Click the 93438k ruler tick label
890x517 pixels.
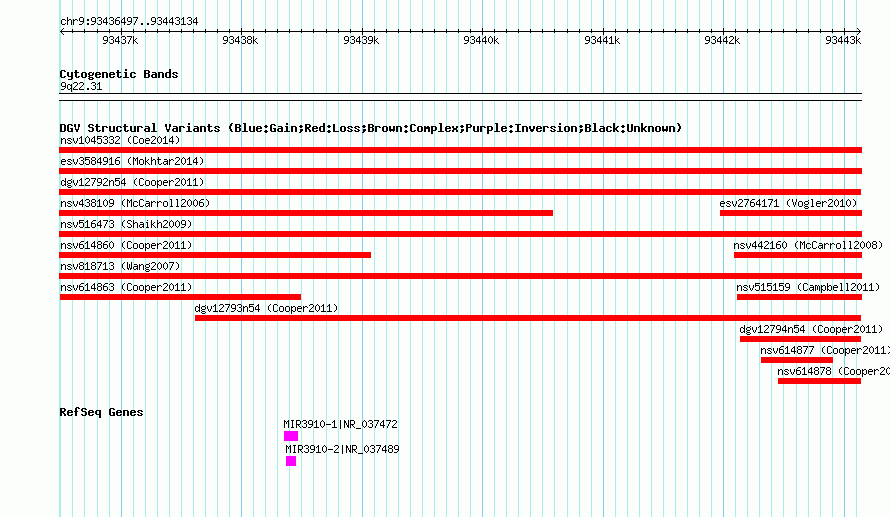pos(240,40)
